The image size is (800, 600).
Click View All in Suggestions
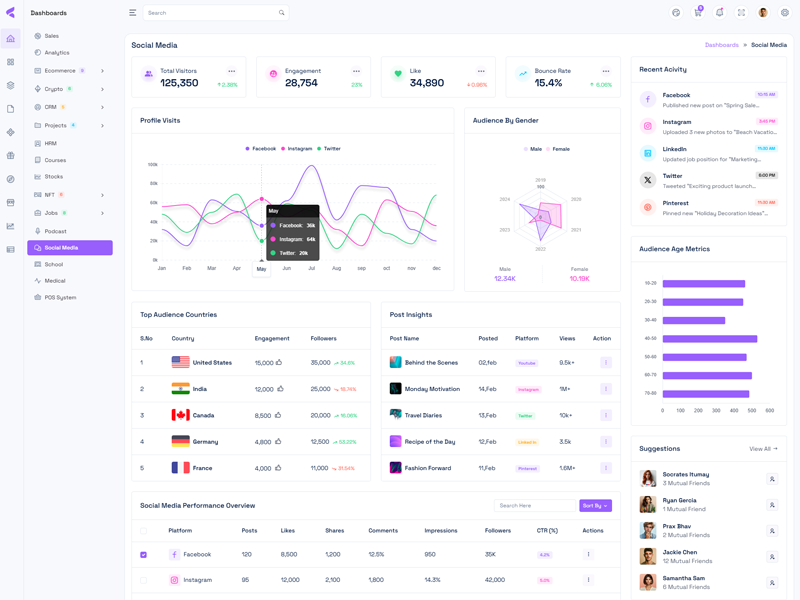(763, 449)
